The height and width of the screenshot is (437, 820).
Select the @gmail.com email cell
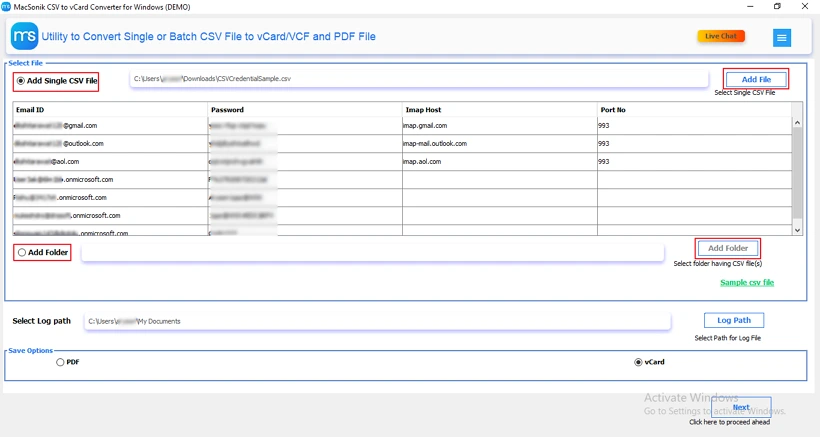(110, 126)
